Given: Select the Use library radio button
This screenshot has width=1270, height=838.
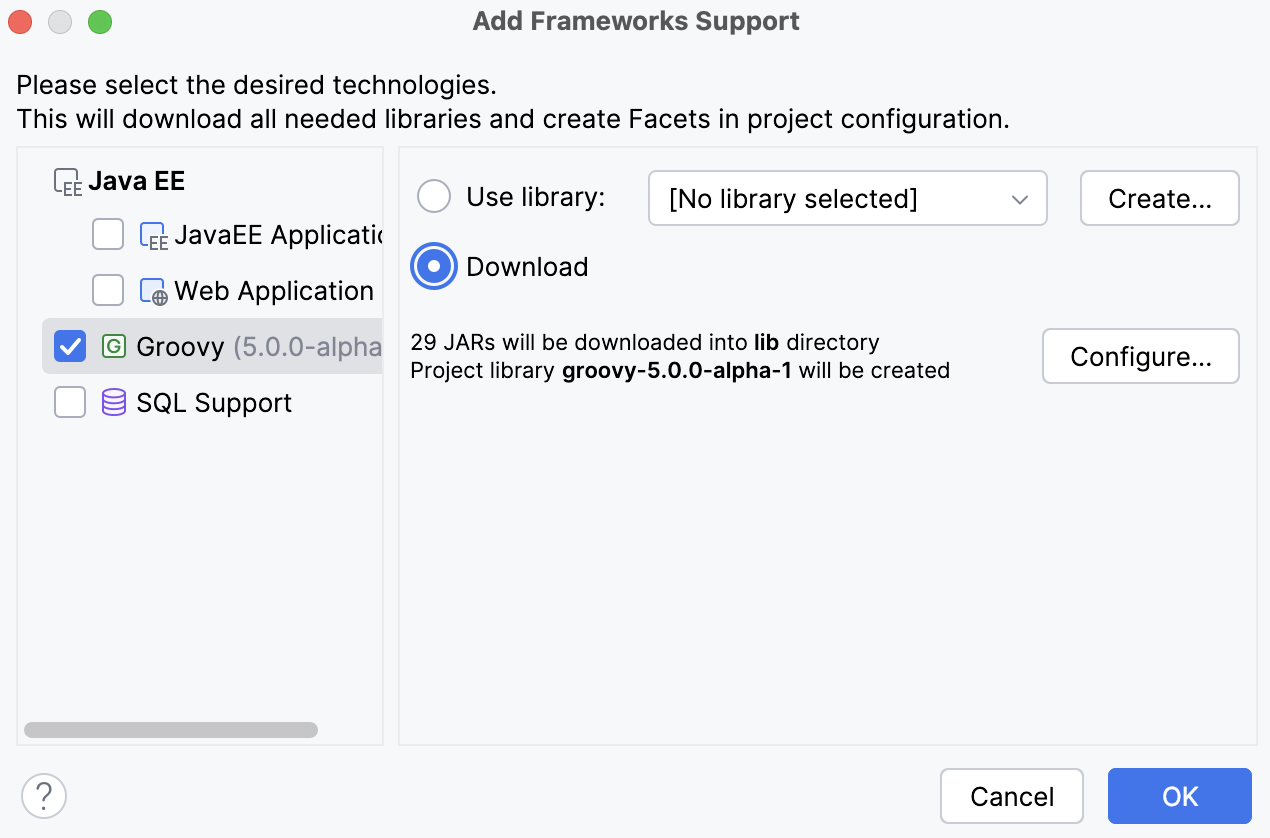Looking at the screenshot, I should click(434, 196).
